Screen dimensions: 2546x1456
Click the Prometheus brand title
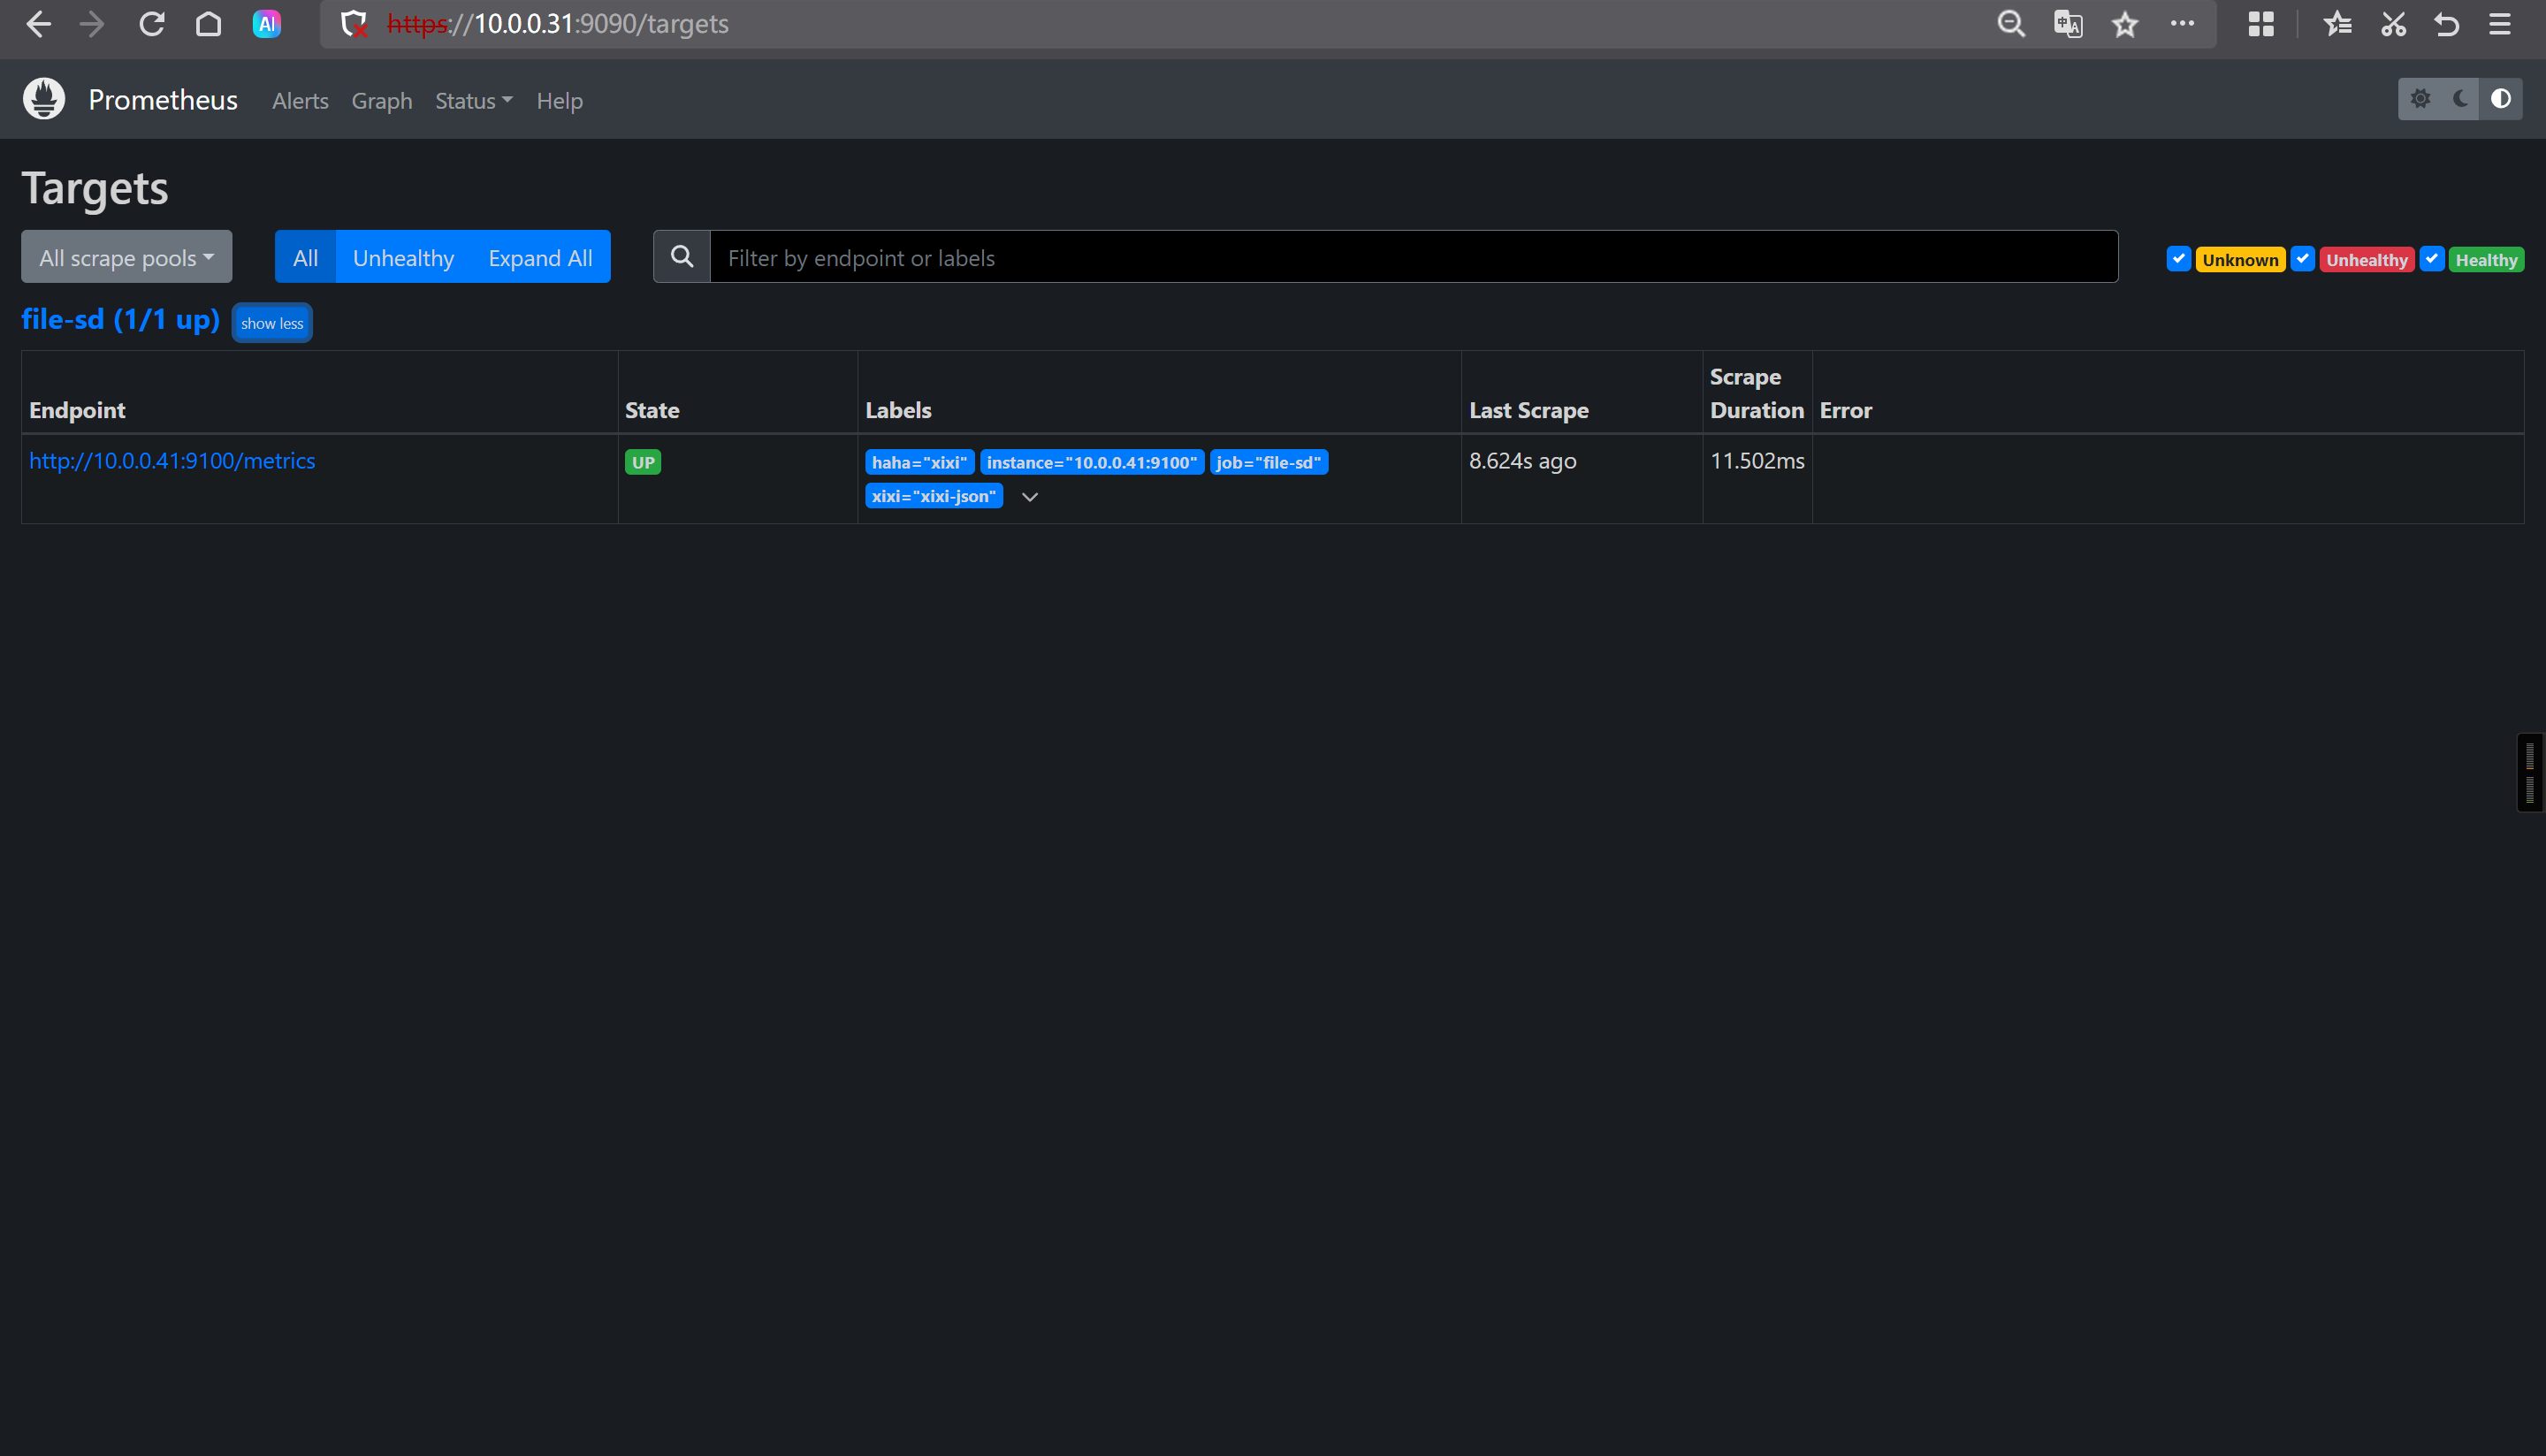click(x=163, y=100)
